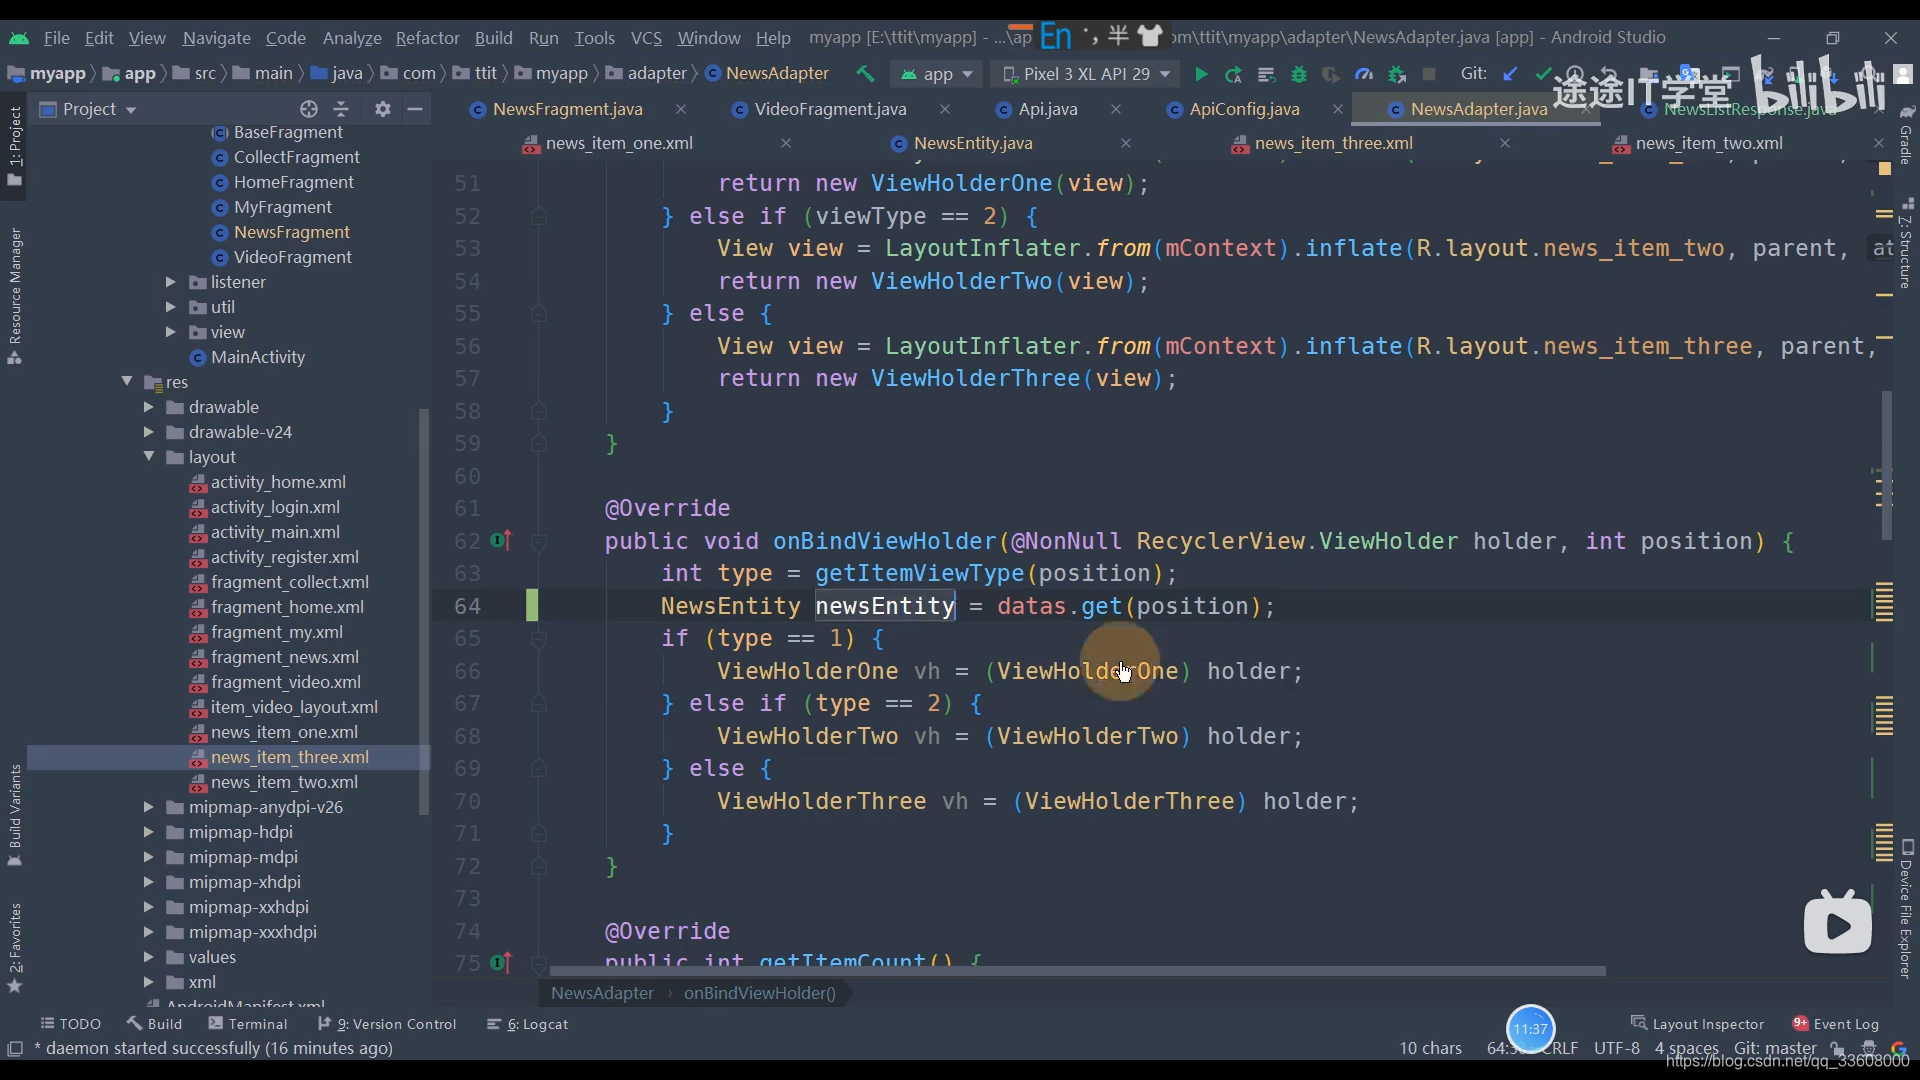The height and width of the screenshot is (1080, 1920).
Task: Open the Refactor menu
Action: click(427, 38)
